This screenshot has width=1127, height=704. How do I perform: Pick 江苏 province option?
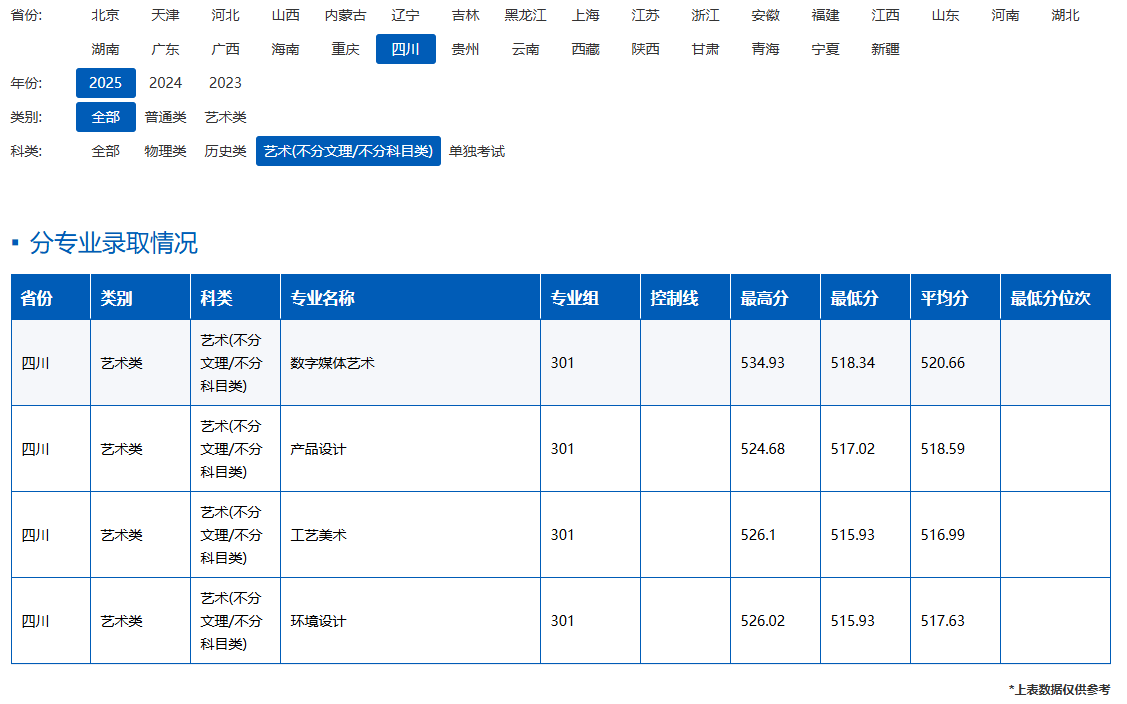coord(645,15)
